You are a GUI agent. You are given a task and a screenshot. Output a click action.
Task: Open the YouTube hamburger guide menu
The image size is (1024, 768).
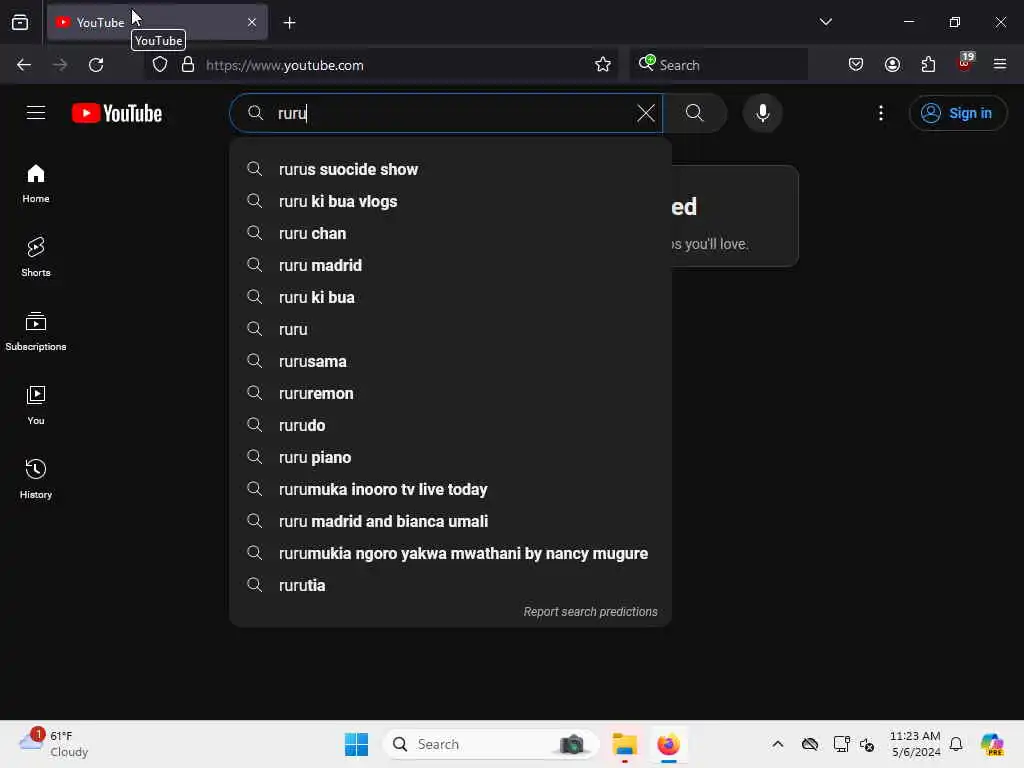(36, 113)
